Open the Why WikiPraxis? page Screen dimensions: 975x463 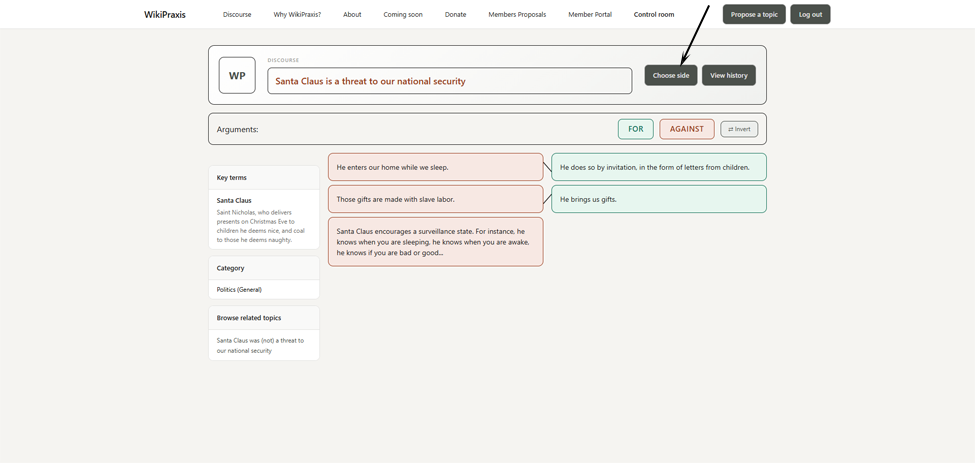tap(297, 14)
